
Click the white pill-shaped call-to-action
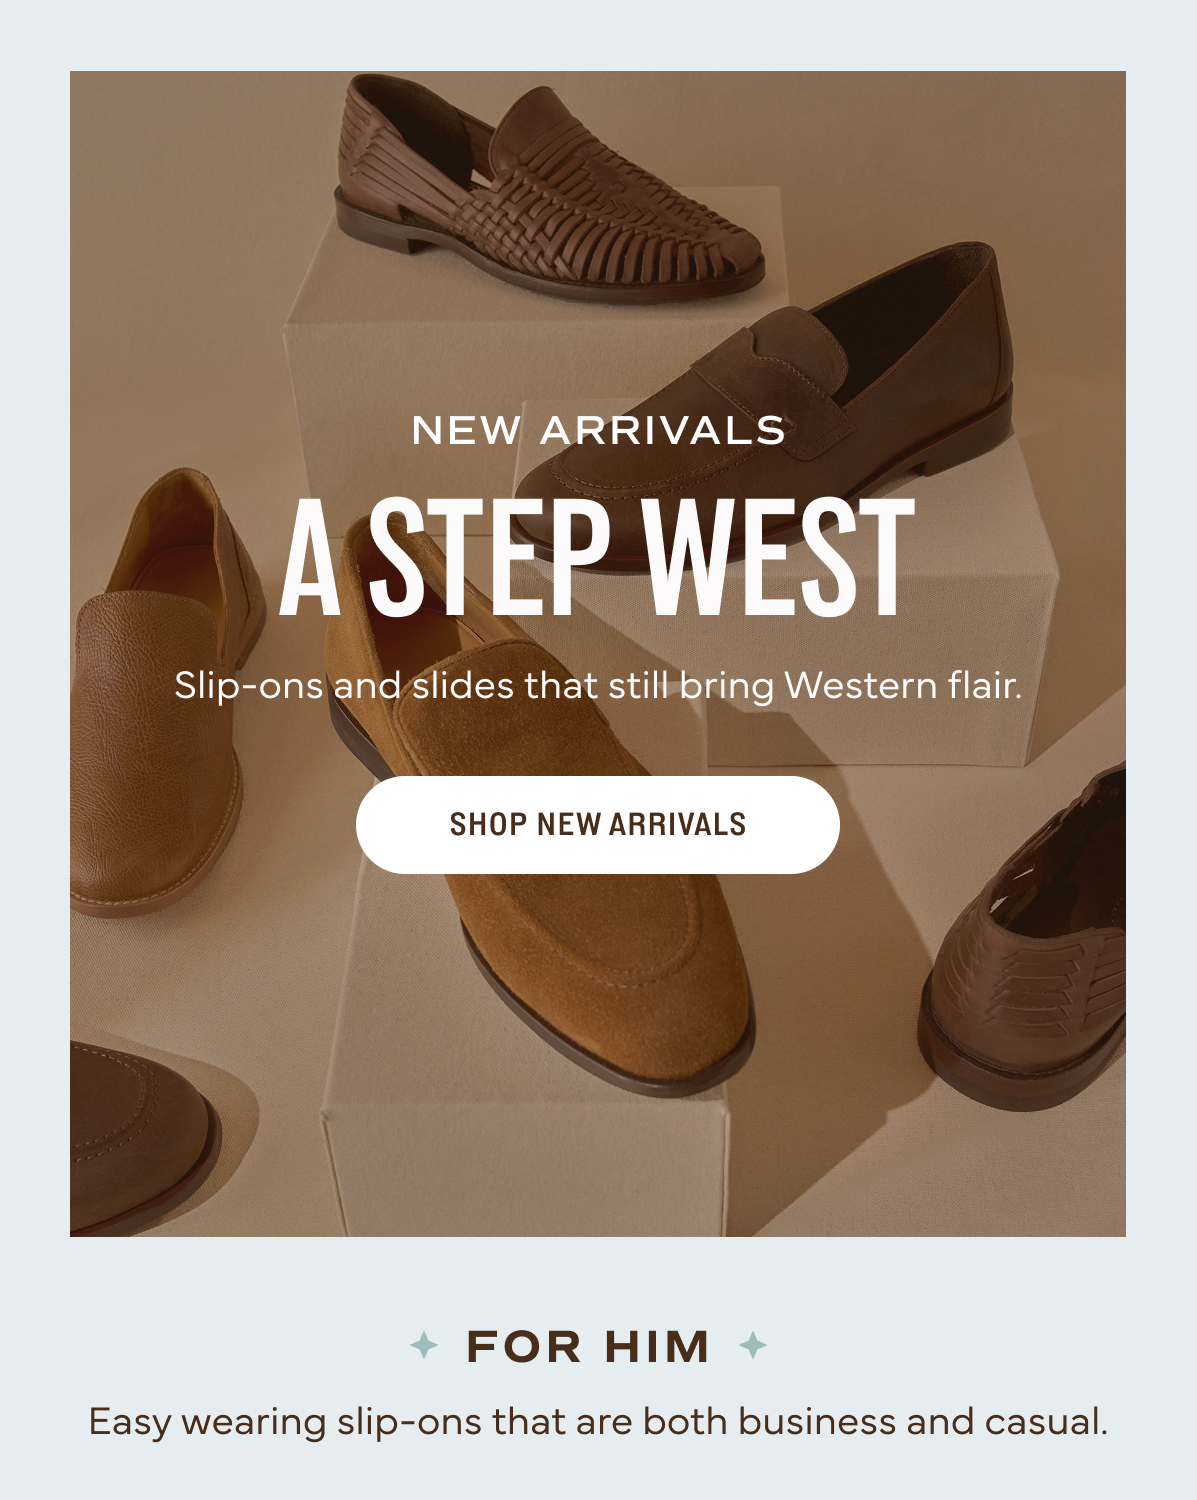click(597, 826)
